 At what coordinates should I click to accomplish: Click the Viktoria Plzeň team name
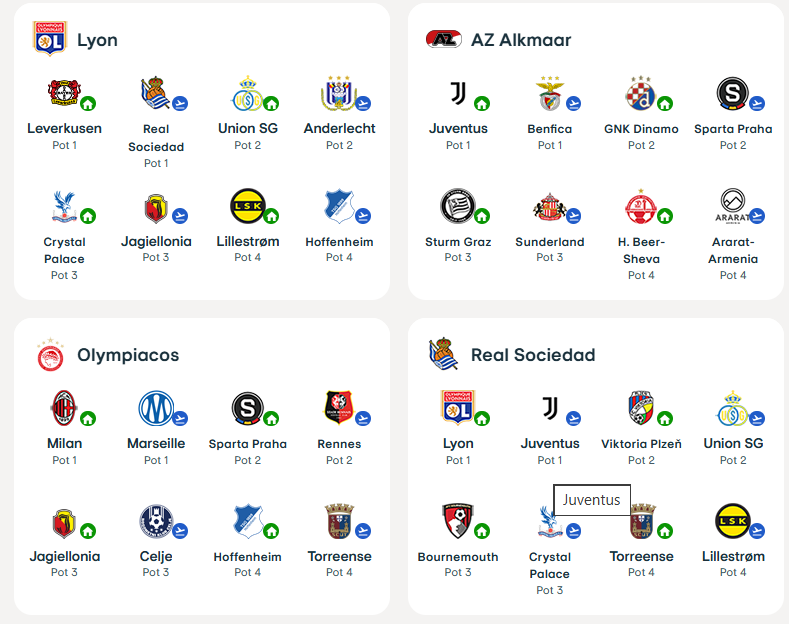(x=641, y=444)
